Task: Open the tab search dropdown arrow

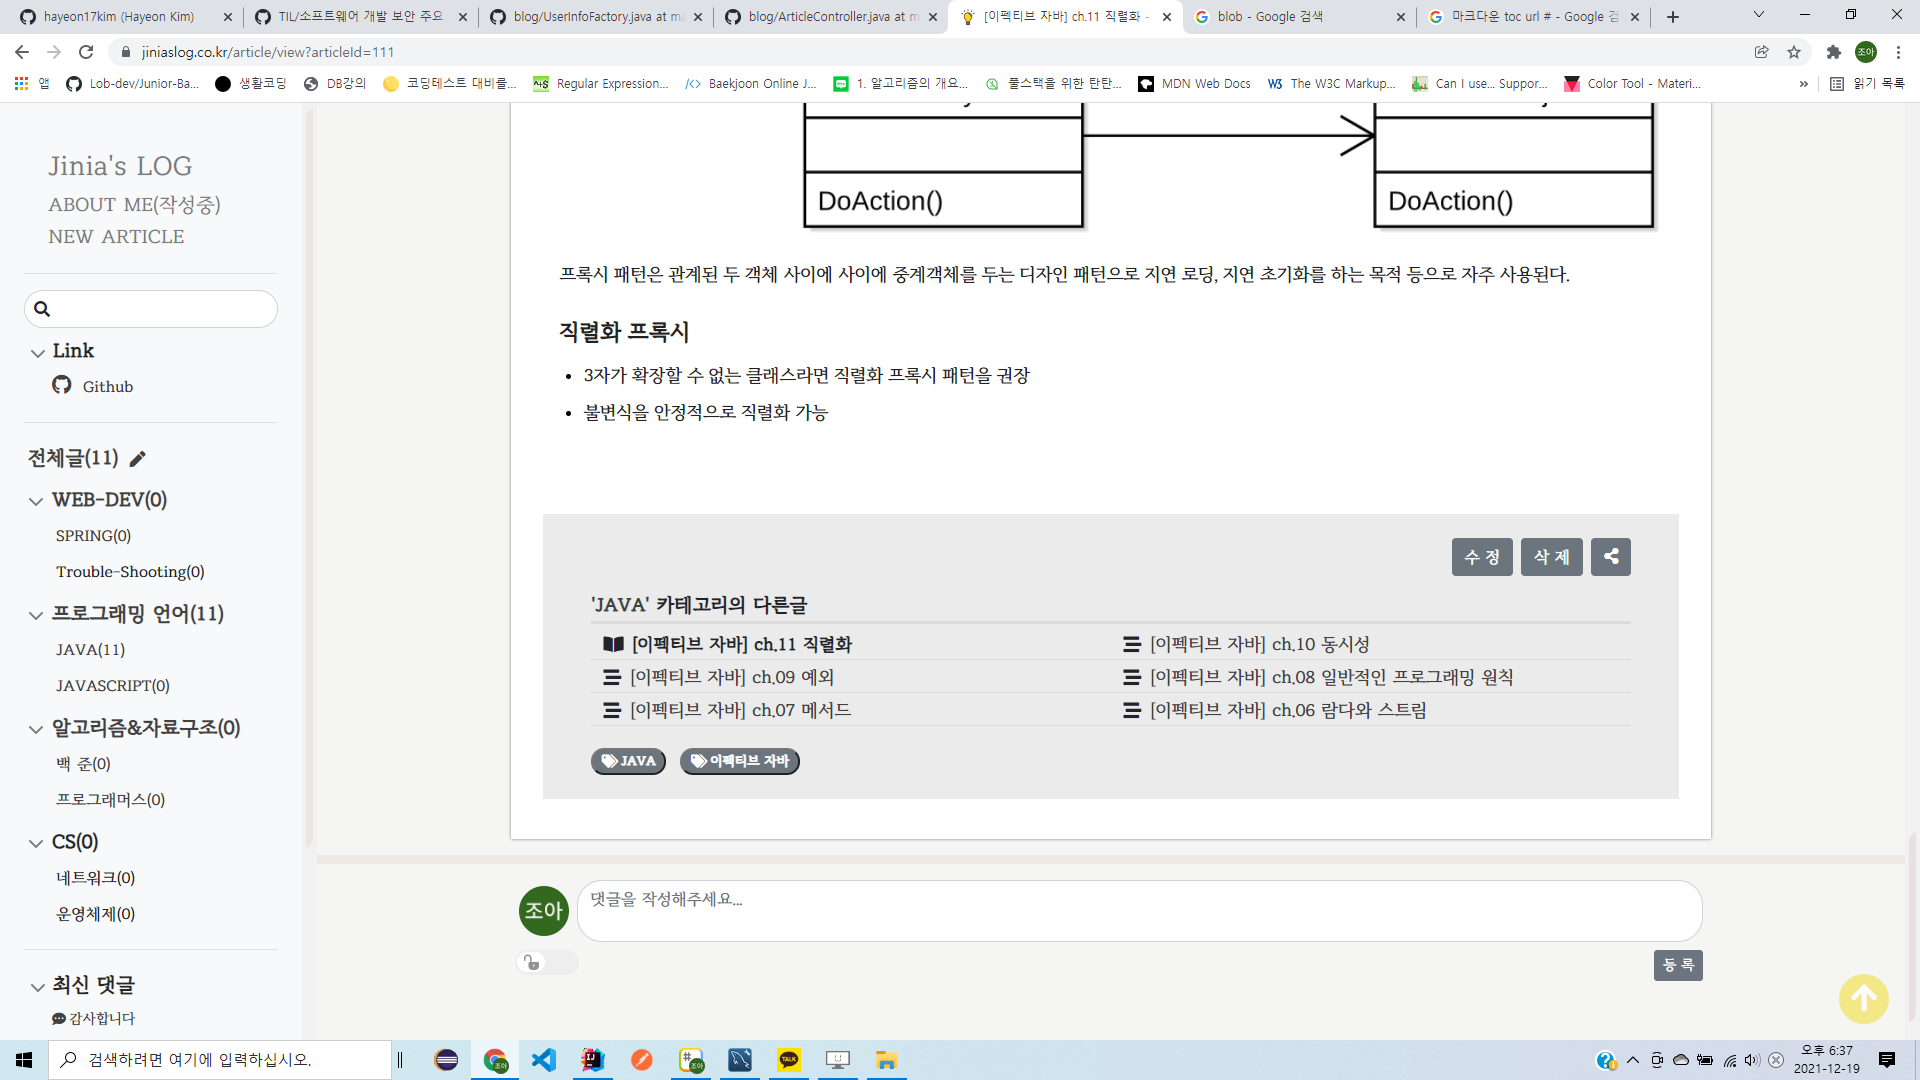Action: click(1759, 15)
